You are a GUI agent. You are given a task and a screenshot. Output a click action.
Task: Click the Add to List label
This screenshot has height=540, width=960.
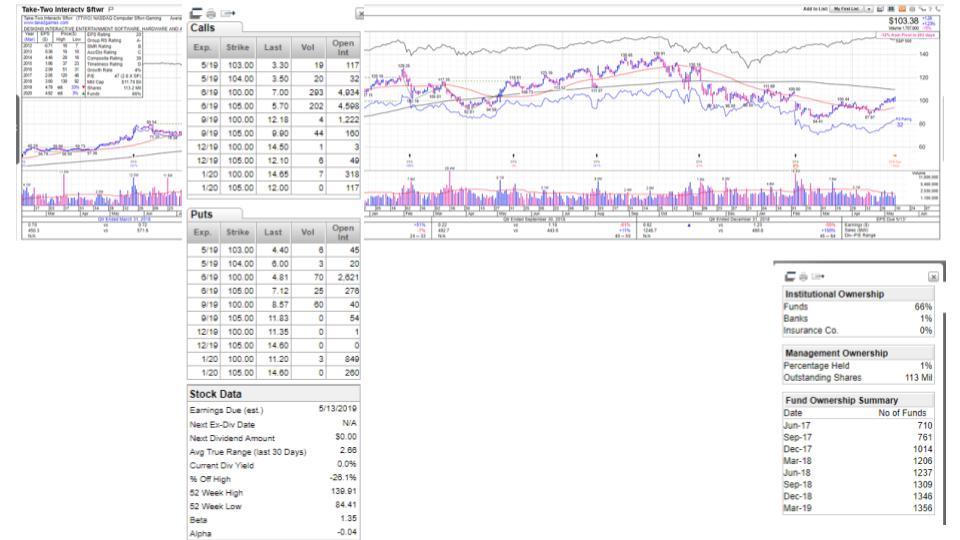tap(816, 9)
